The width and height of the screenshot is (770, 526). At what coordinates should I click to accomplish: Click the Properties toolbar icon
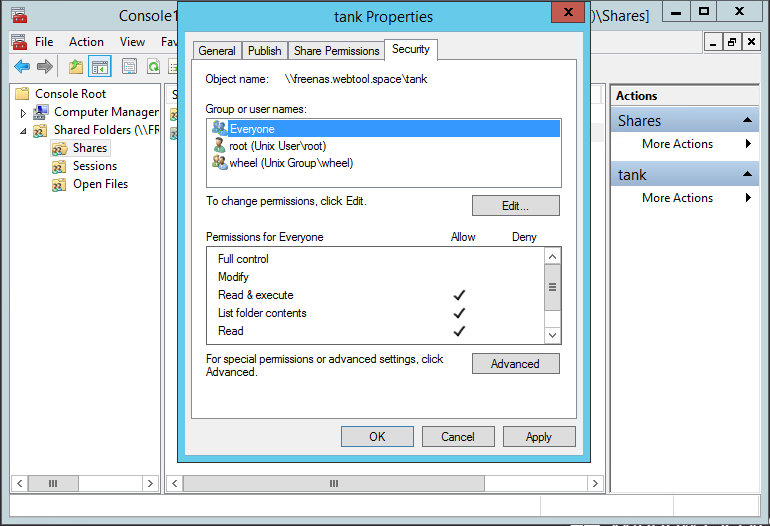point(130,66)
